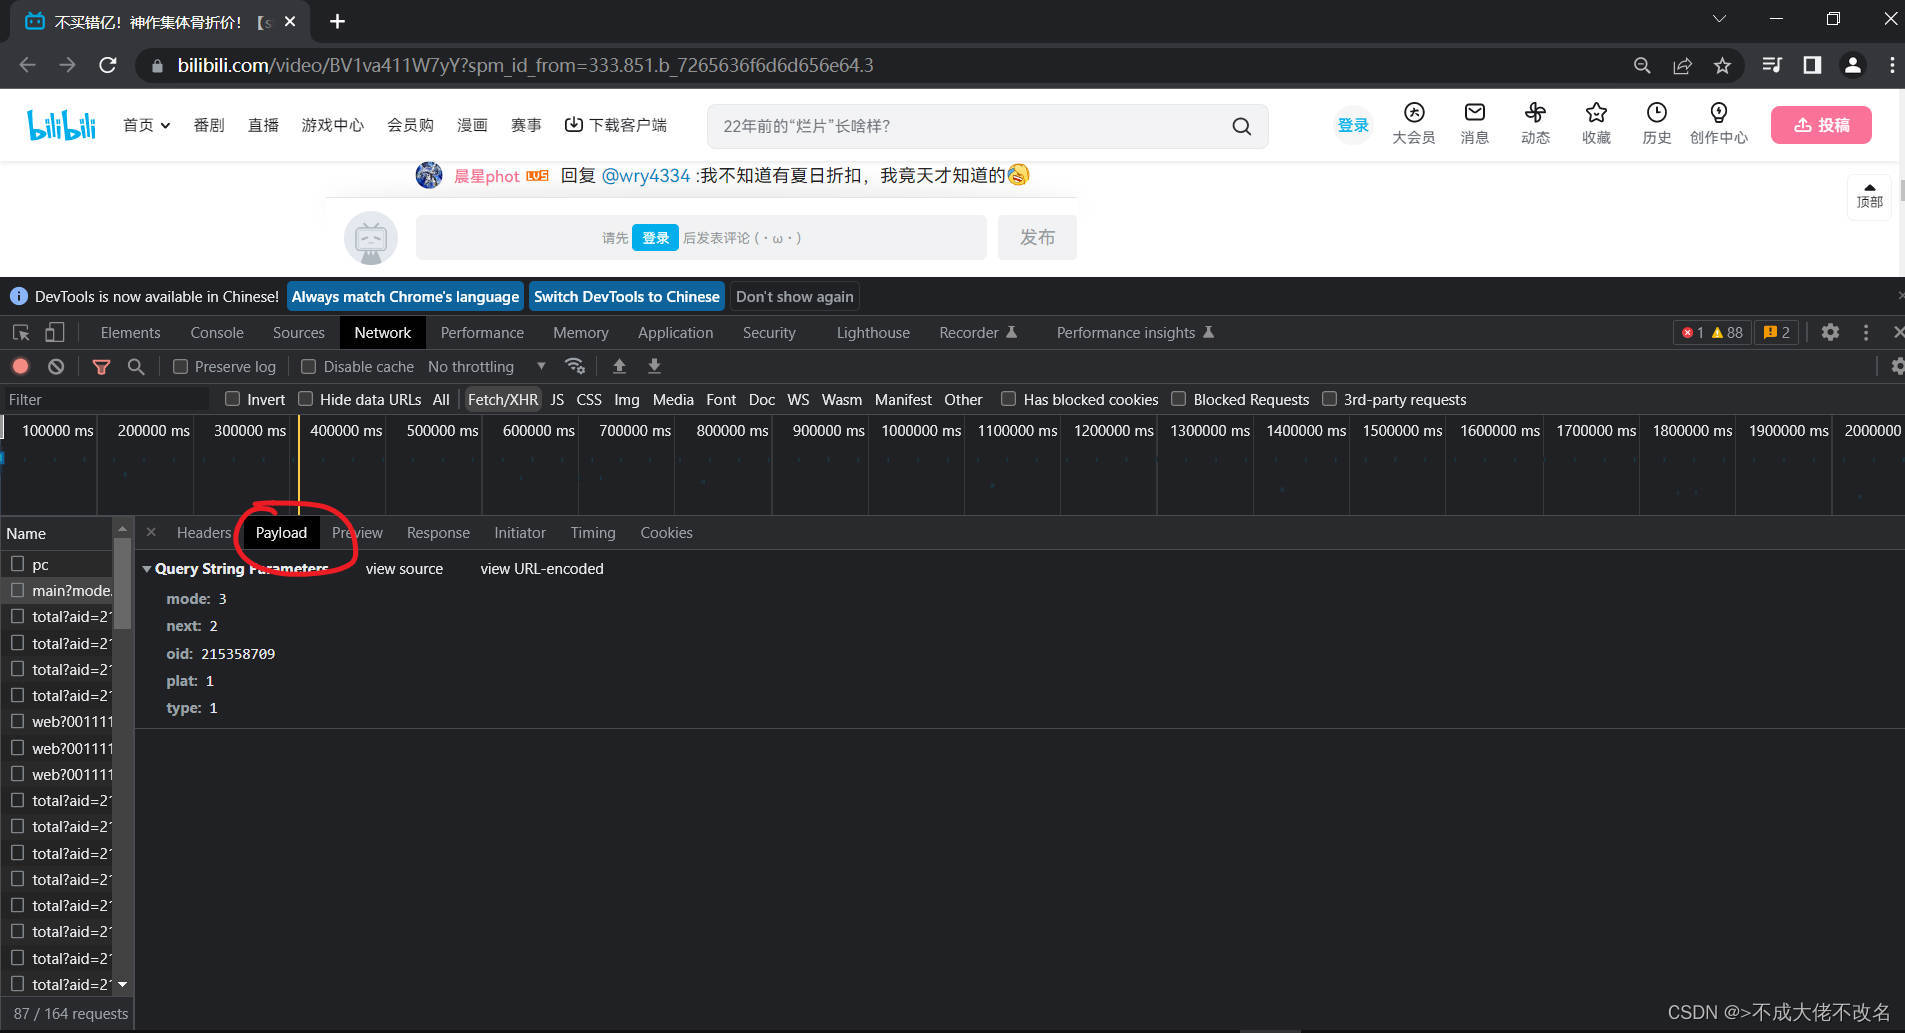
Task: Toggle the network filter funnel icon
Action: (x=101, y=366)
